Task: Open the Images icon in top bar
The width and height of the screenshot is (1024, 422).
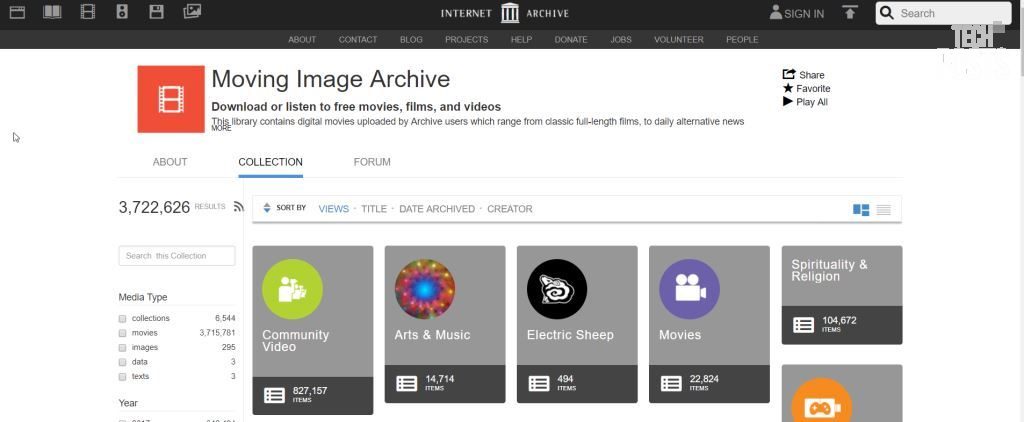Action: (192, 12)
